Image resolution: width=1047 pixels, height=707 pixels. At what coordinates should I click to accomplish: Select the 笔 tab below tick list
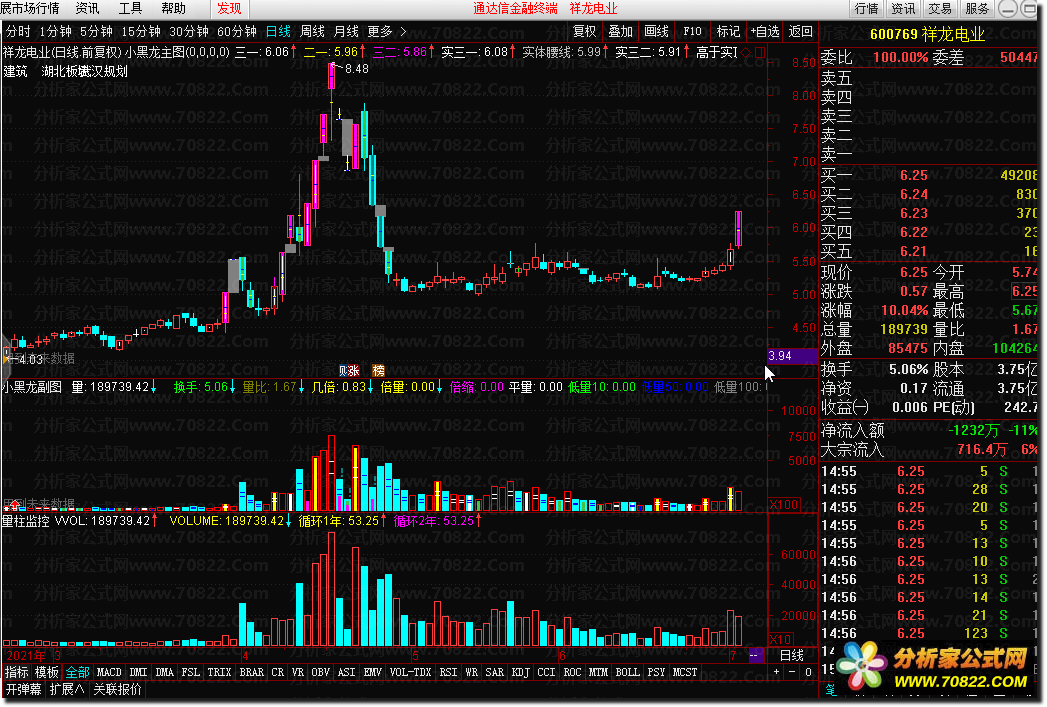(831, 690)
